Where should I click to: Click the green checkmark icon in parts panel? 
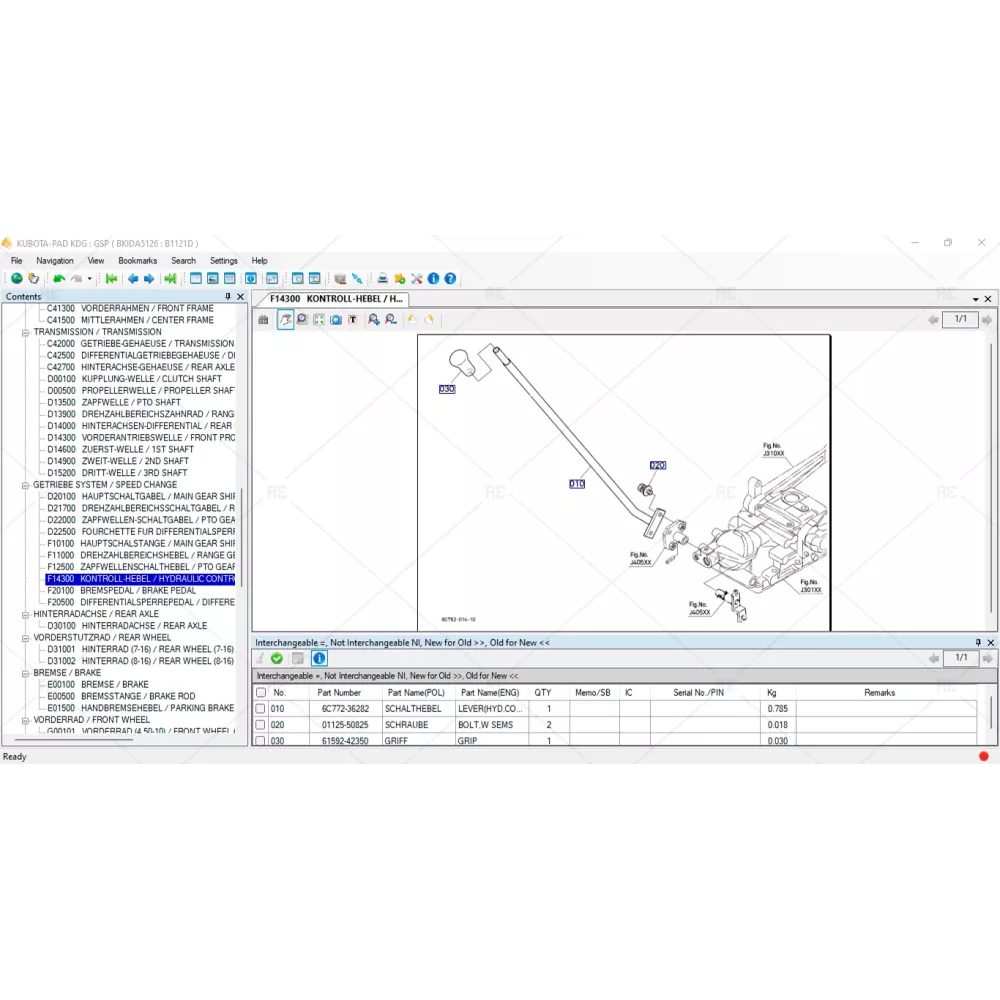[x=277, y=658]
